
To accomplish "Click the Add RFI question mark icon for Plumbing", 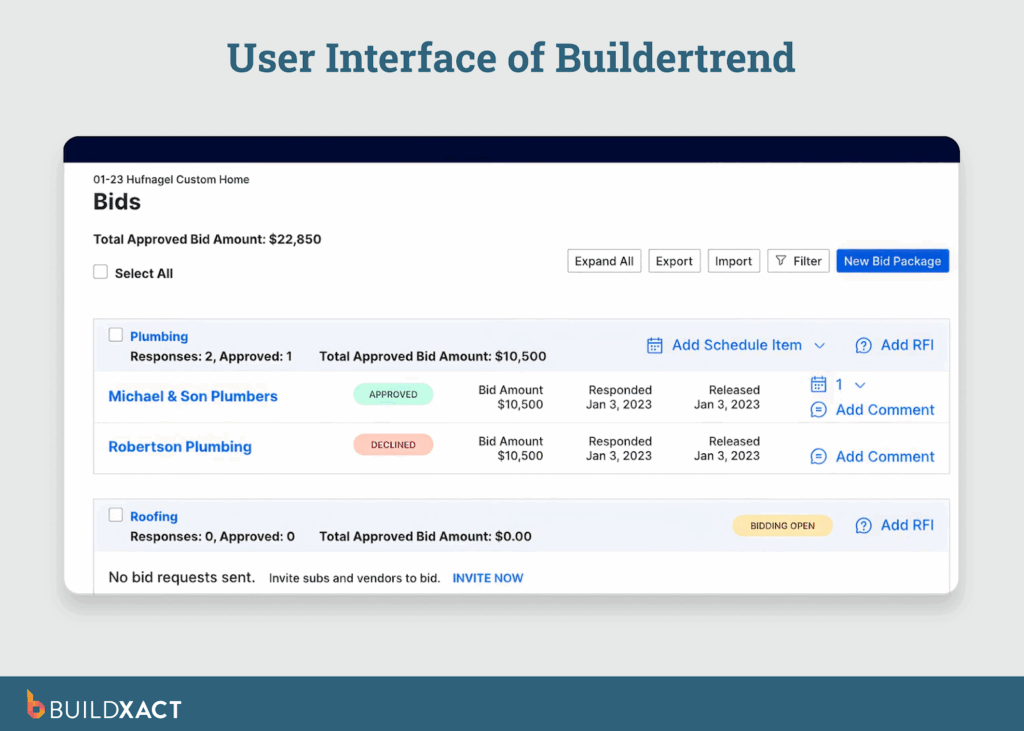I will pos(863,344).
